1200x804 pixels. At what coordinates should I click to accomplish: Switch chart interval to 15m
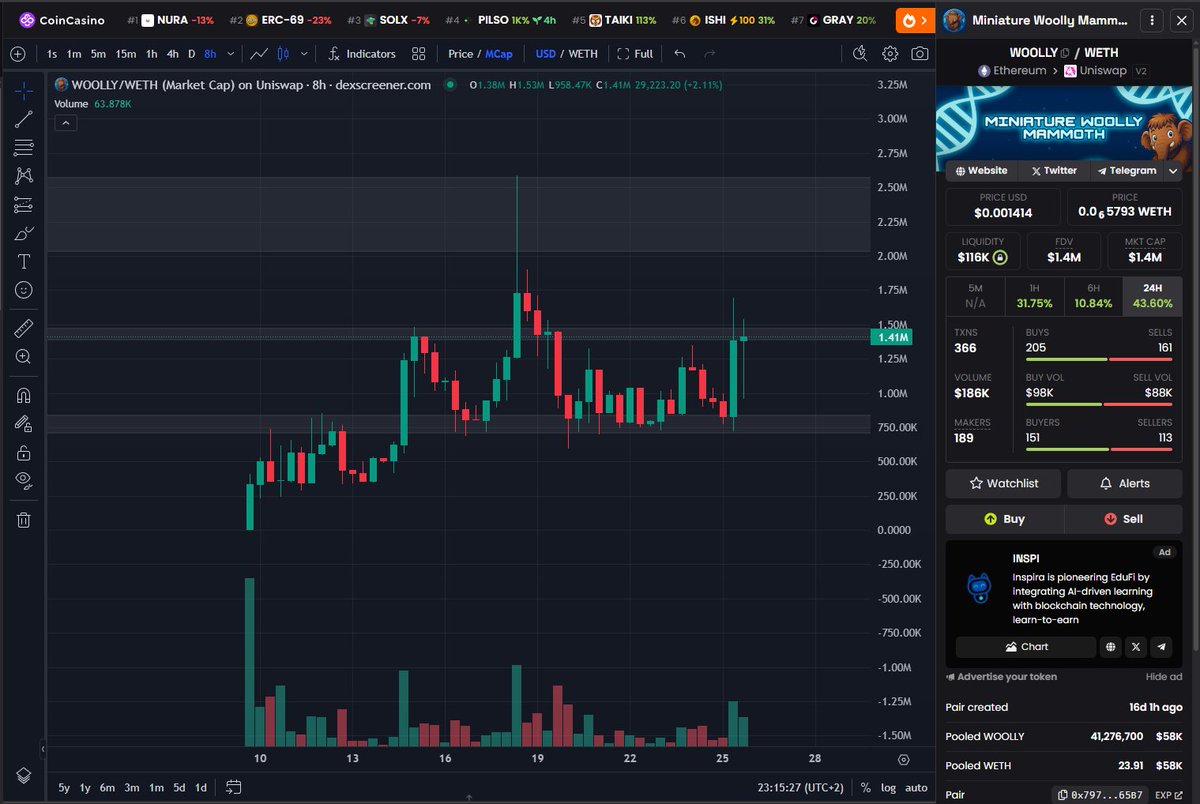[x=125, y=54]
